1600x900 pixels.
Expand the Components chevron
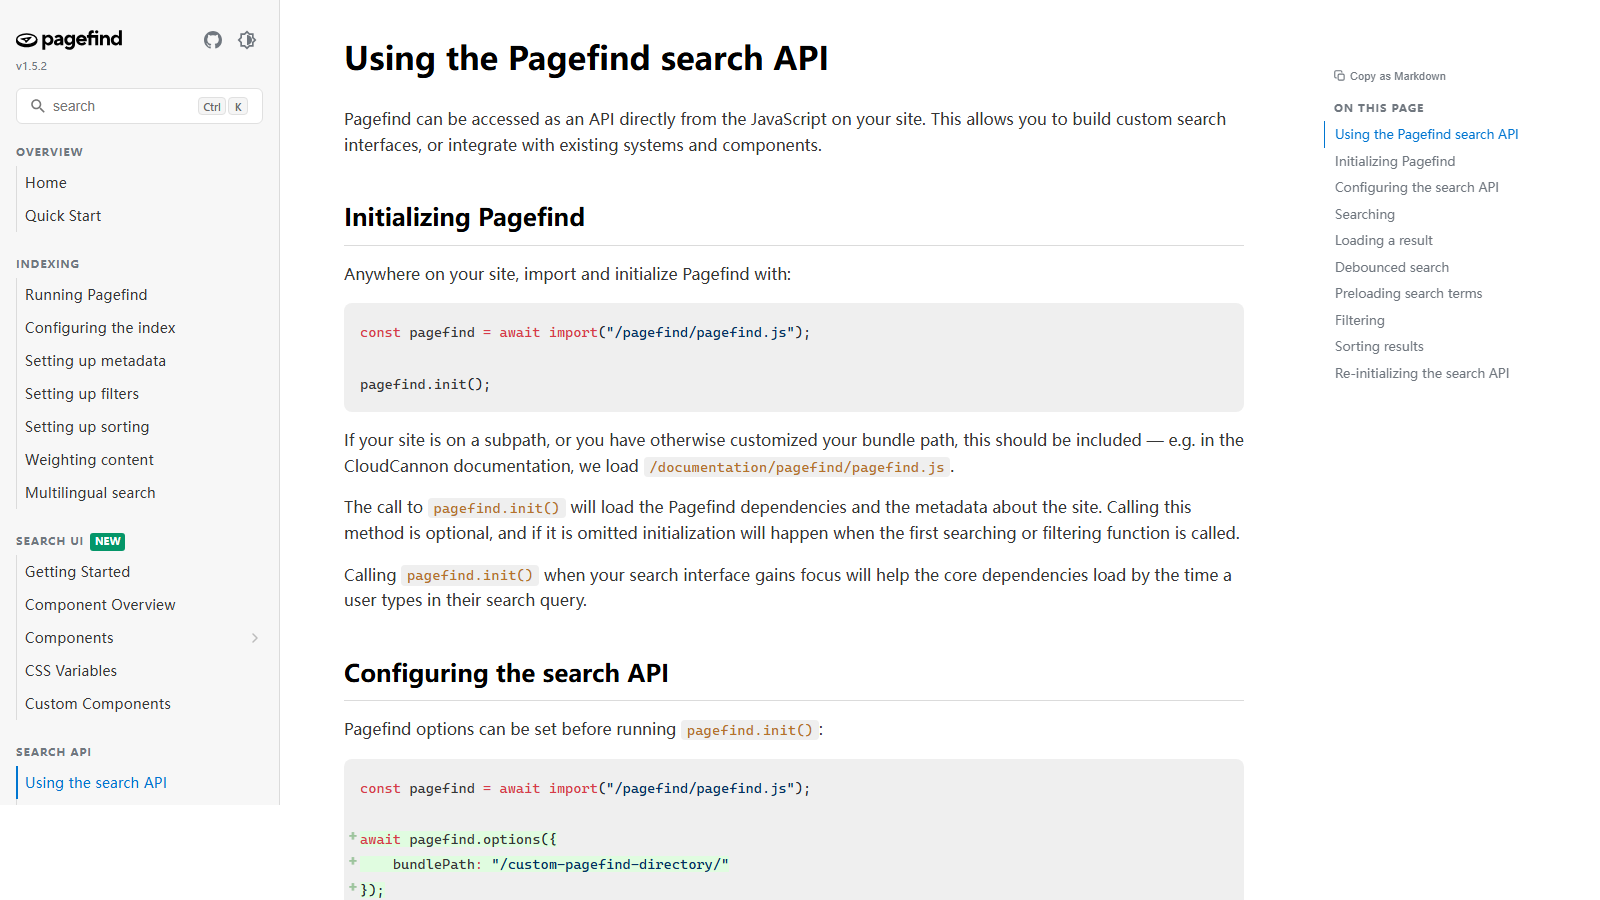coord(255,638)
